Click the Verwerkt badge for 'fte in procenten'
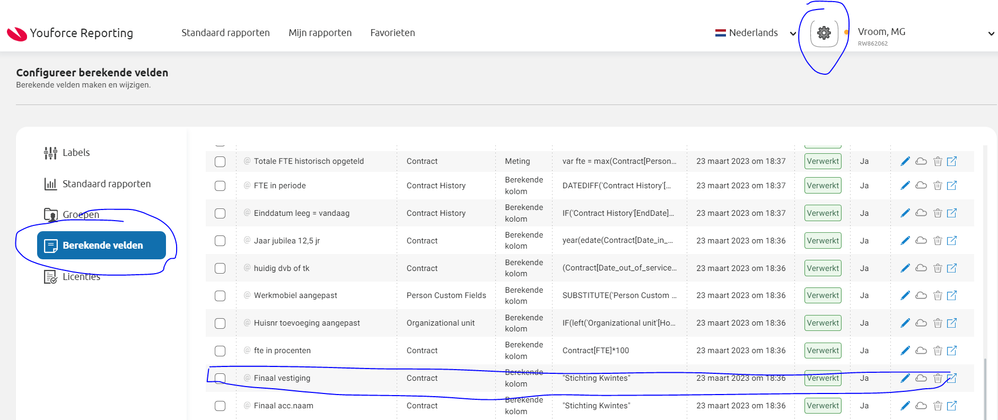 point(822,351)
